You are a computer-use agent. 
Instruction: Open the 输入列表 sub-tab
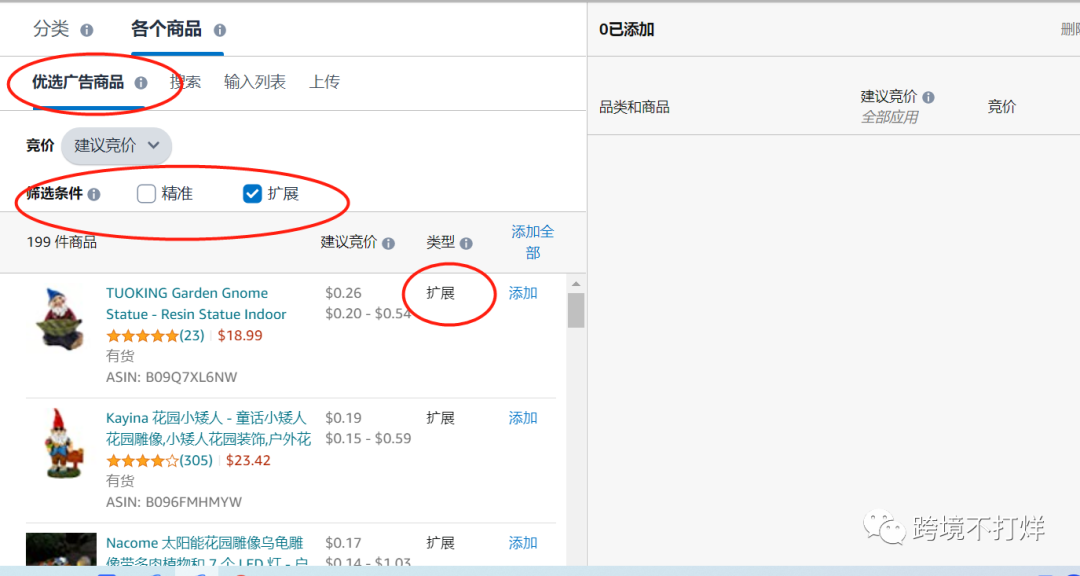[255, 83]
